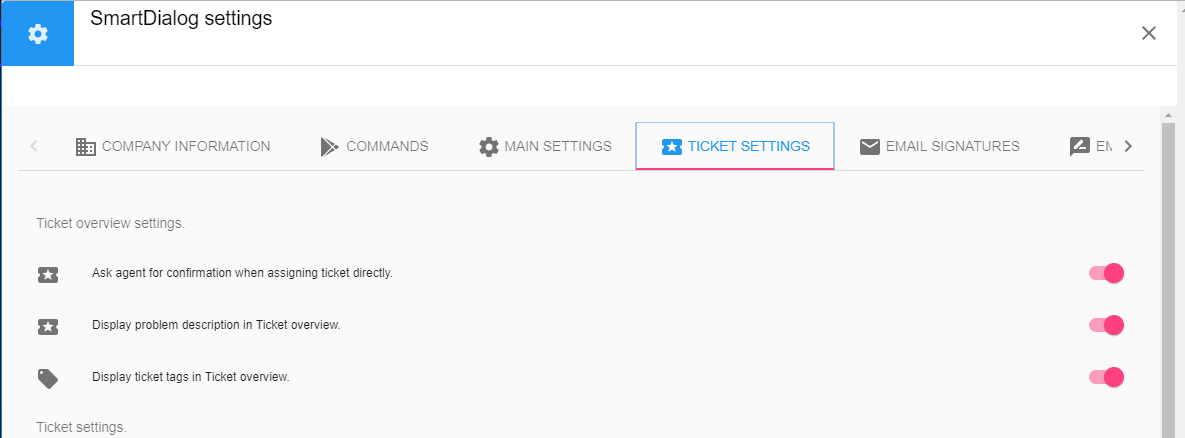Click the partially hidden message-edit tab icon
The width and height of the screenshot is (1185, 438).
pos(1080,147)
